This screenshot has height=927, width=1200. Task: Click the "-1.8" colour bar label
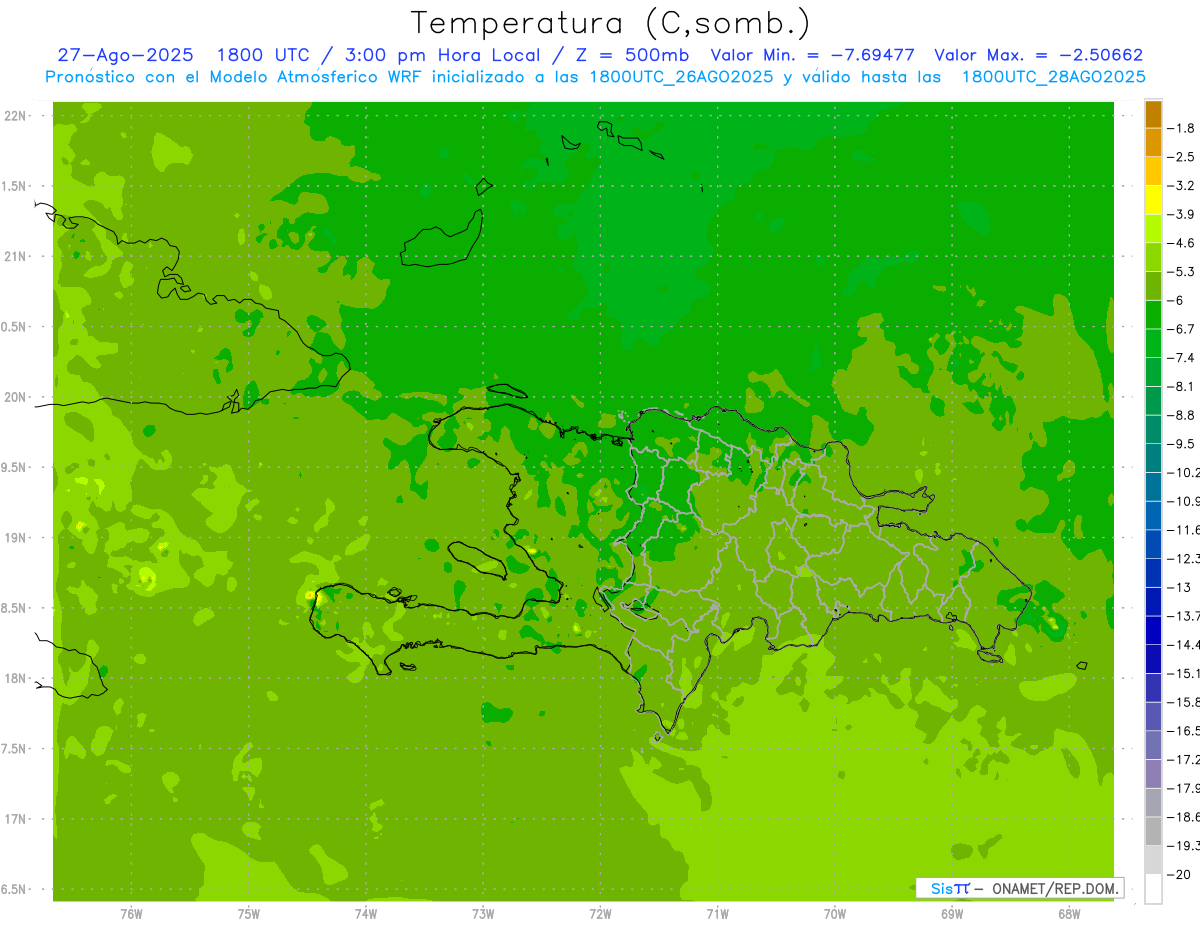point(1182,129)
